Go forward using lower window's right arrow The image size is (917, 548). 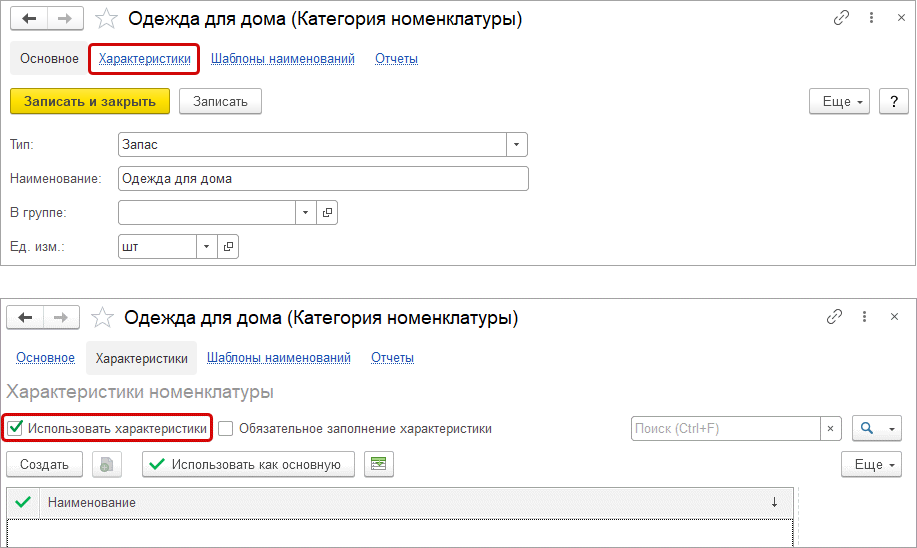tap(61, 318)
